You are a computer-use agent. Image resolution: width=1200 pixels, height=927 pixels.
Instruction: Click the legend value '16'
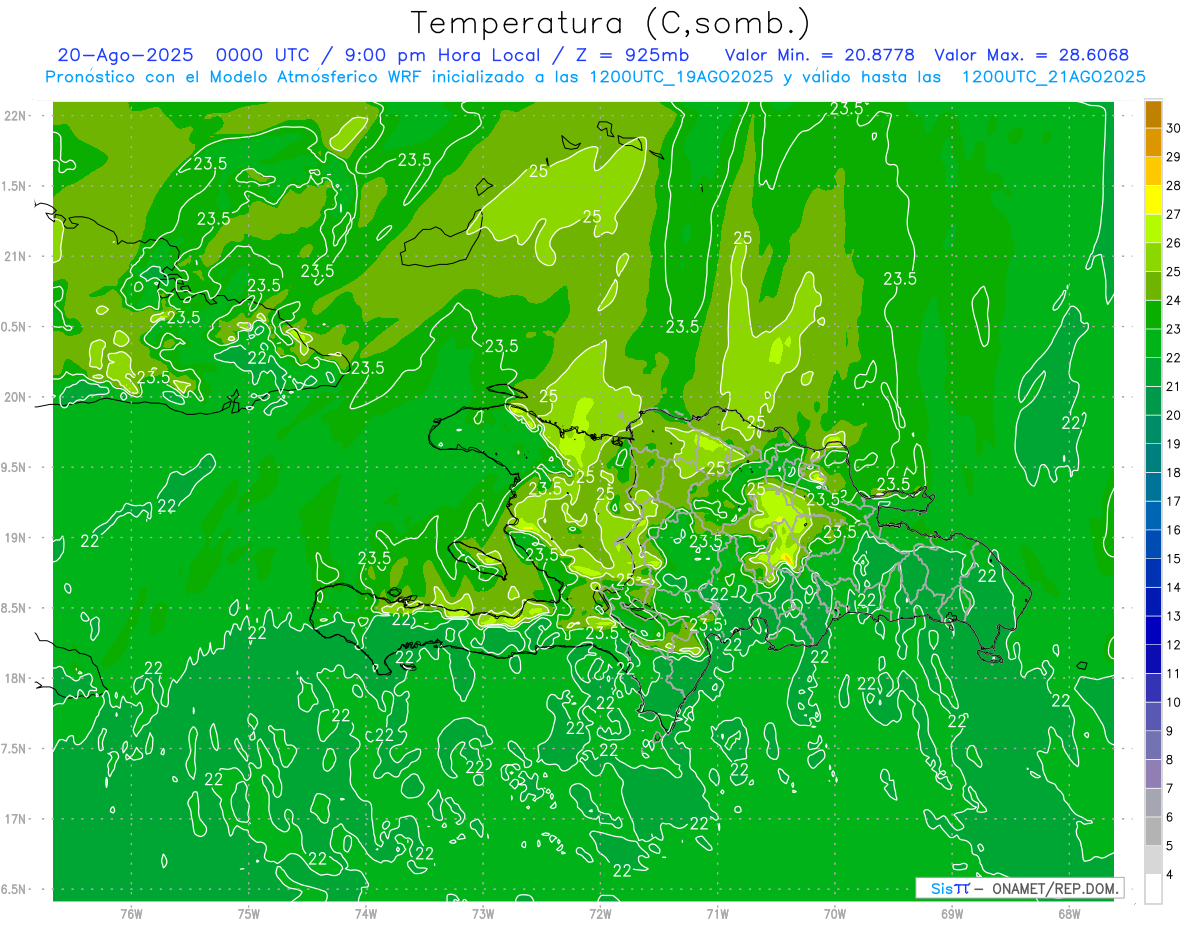[1174, 530]
